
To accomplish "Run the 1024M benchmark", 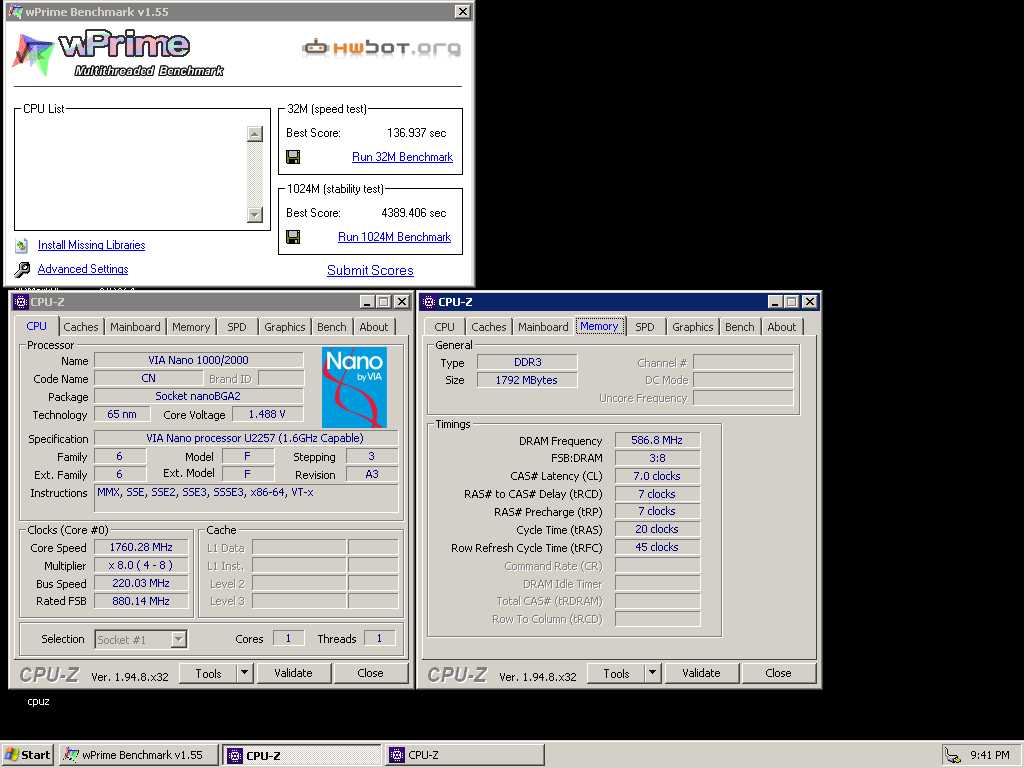I will [x=394, y=237].
